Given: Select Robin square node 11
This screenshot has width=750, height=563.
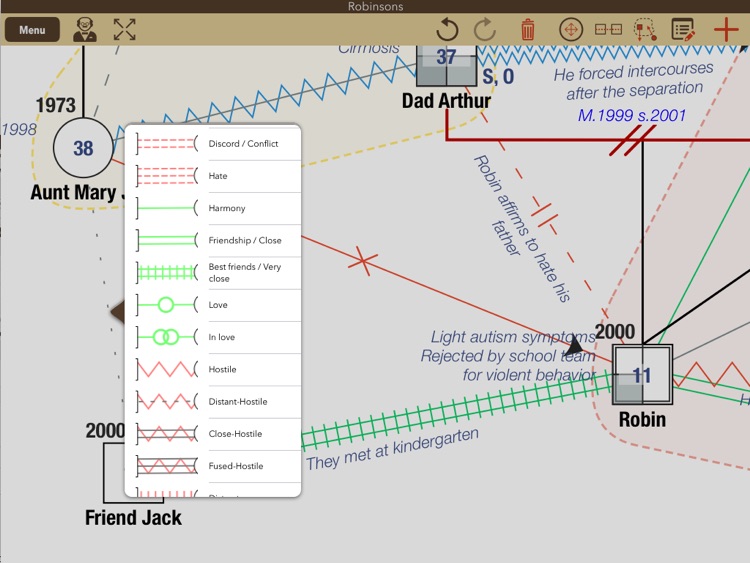Looking at the screenshot, I should point(642,375).
